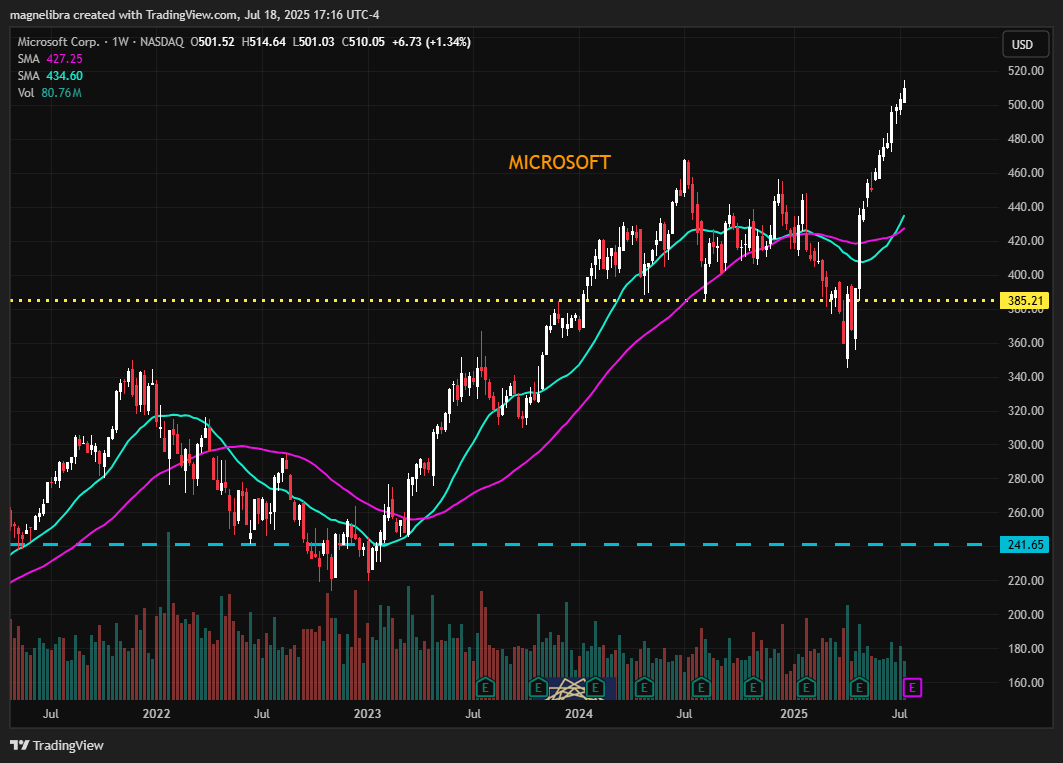Select the SMA 434.60 indicator legend

click(50, 76)
